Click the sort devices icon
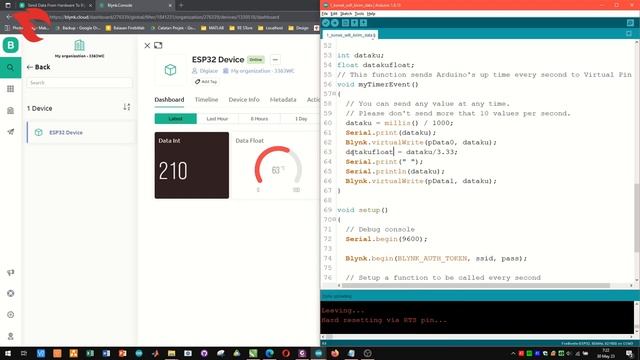The height and width of the screenshot is (360, 640). [127, 107]
